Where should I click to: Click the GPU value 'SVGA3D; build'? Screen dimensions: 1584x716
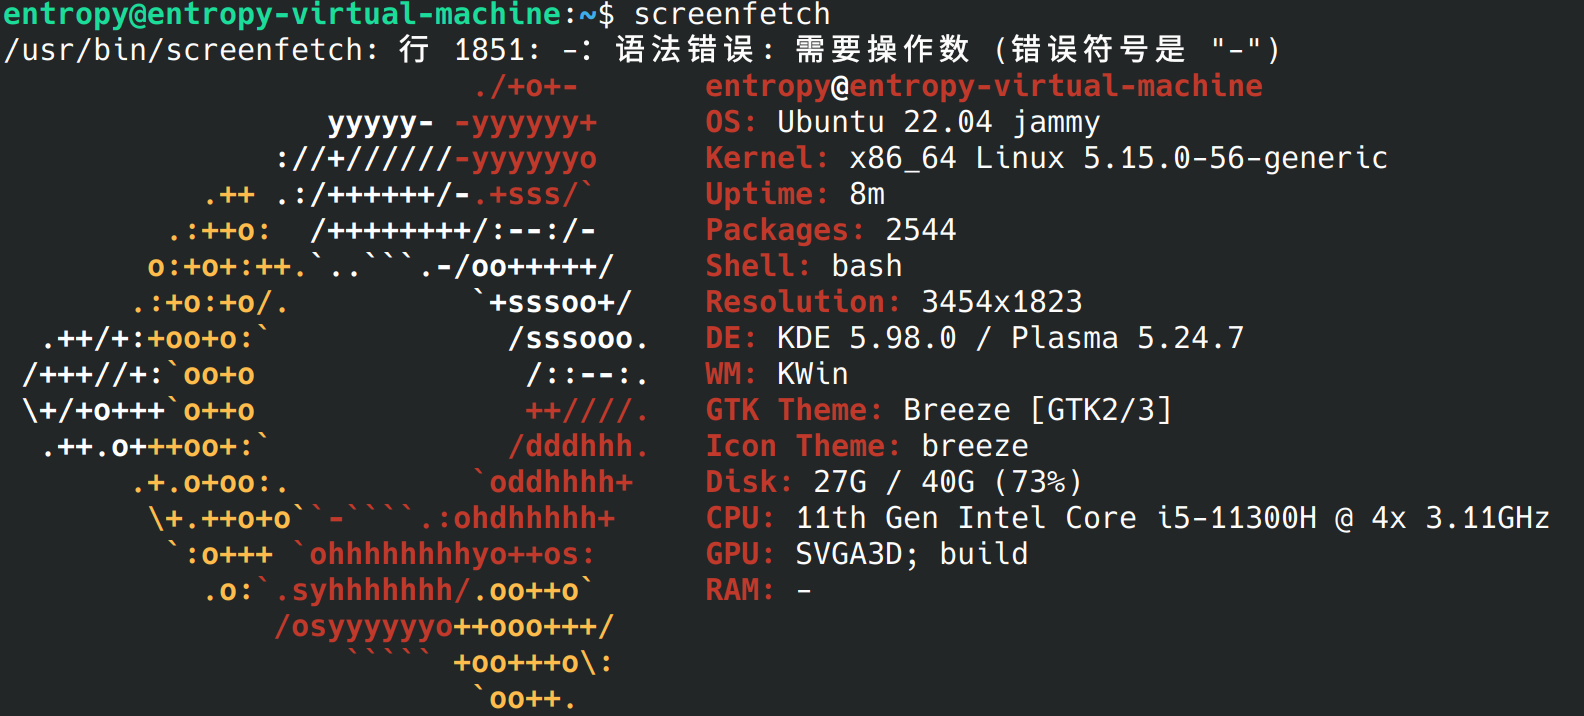point(912,554)
